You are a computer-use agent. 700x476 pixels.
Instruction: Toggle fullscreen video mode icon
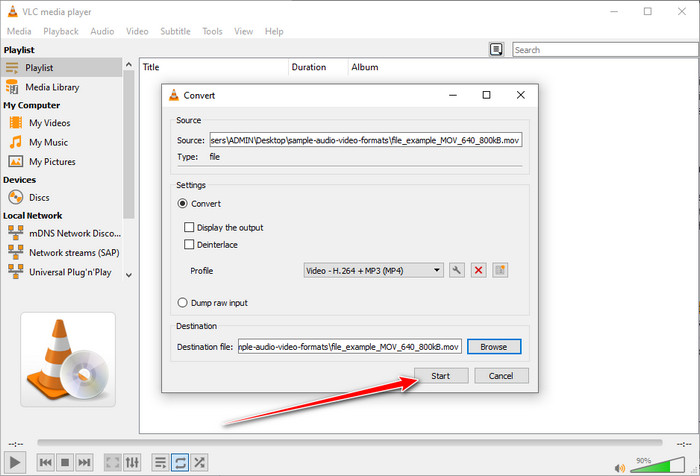point(112,462)
